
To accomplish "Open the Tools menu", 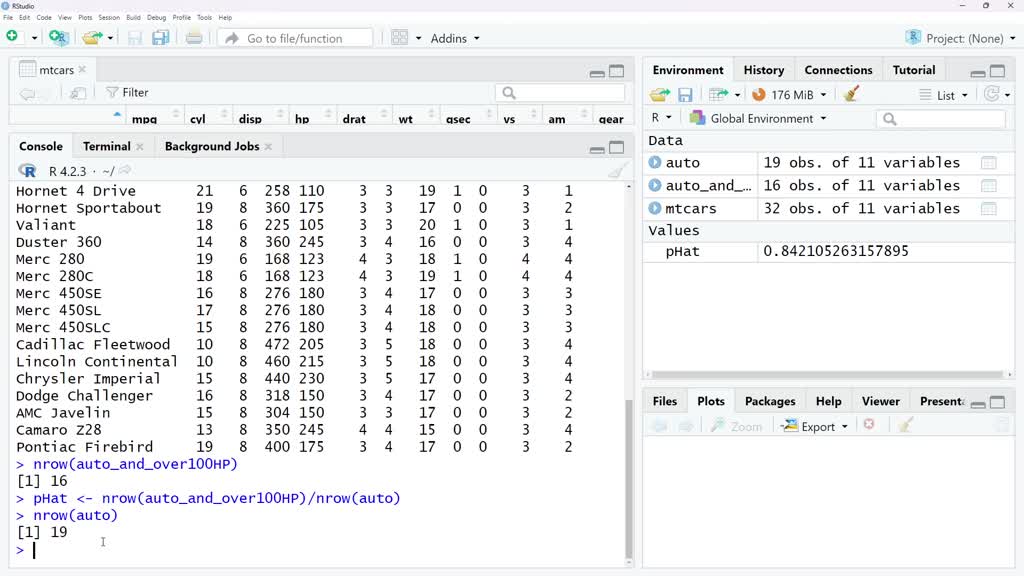I will (x=204, y=16).
